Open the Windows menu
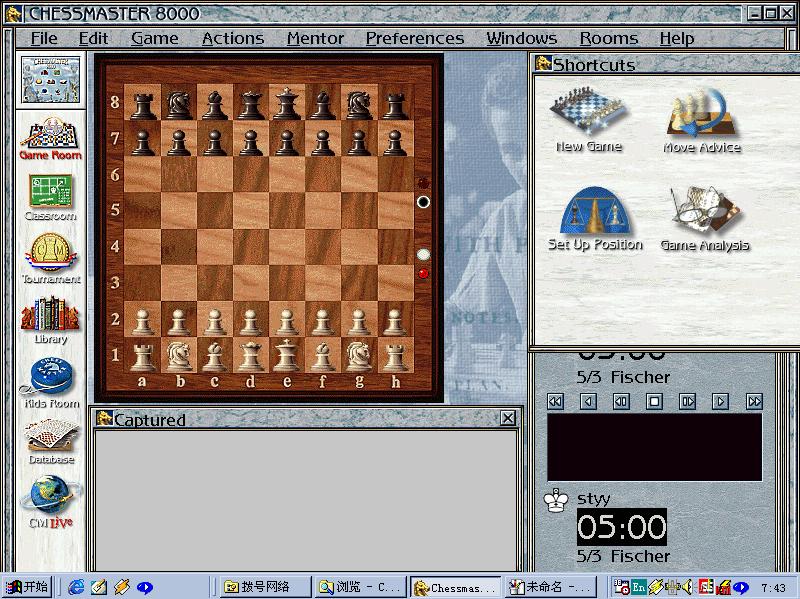This screenshot has height=599, width=800. click(x=521, y=38)
